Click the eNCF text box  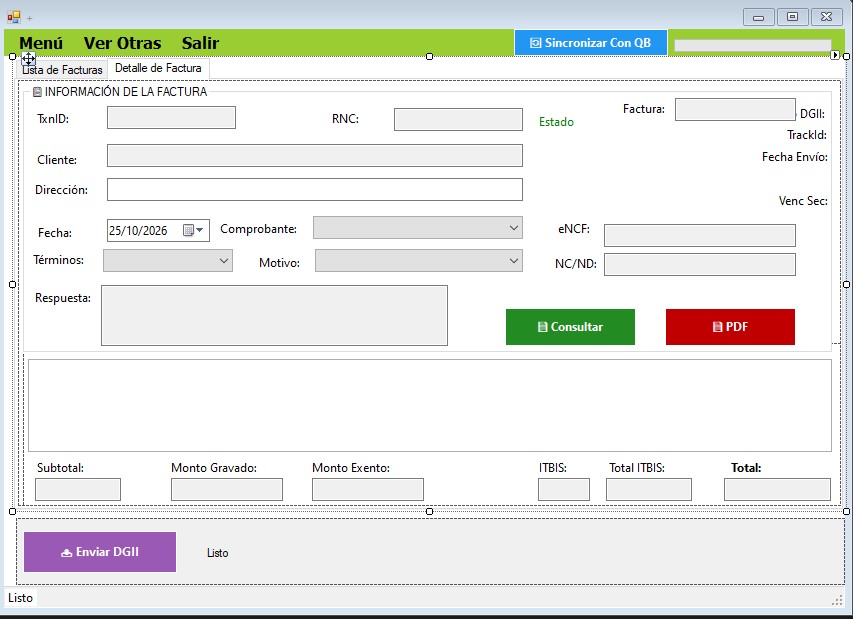(x=700, y=236)
